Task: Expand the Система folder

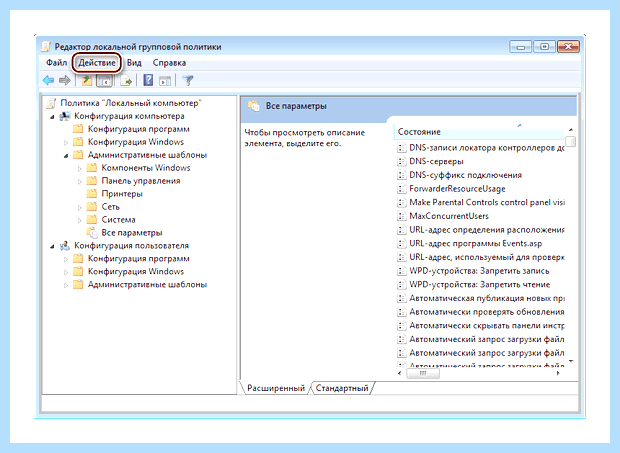Action: [x=79, y=220]
